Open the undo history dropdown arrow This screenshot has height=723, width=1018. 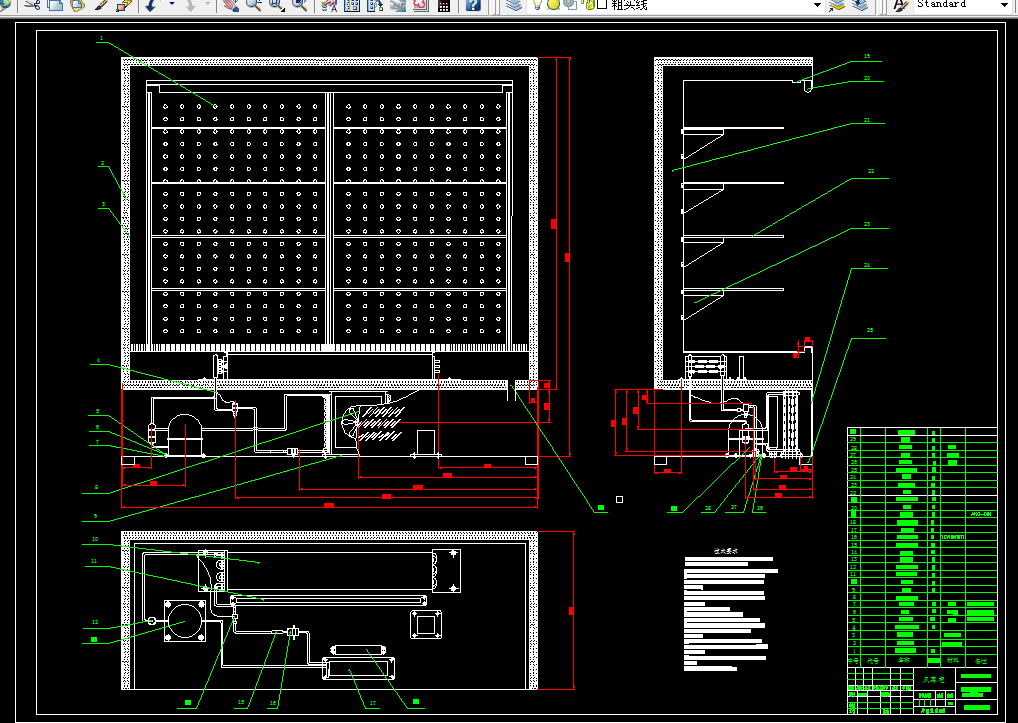172,5
